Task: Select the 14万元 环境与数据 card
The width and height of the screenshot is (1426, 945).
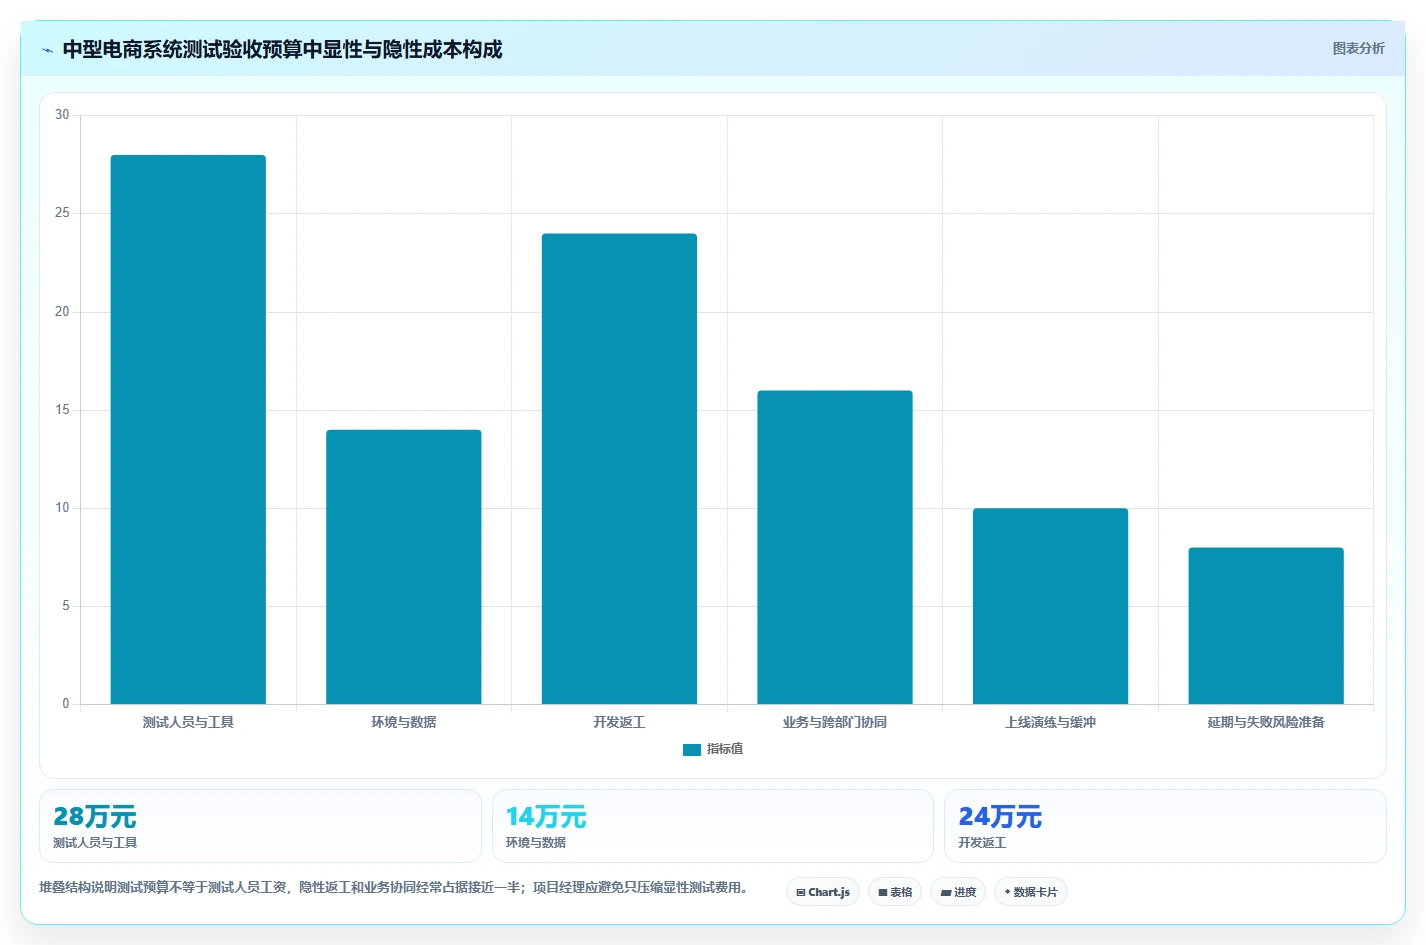Action: (712, 826)
